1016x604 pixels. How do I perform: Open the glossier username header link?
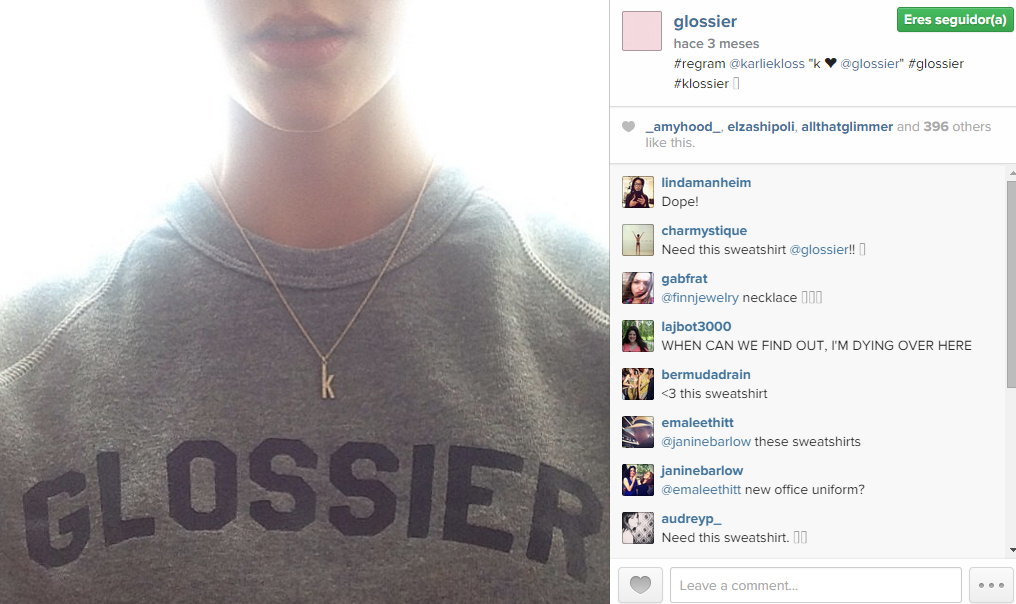tap(705, 21)
